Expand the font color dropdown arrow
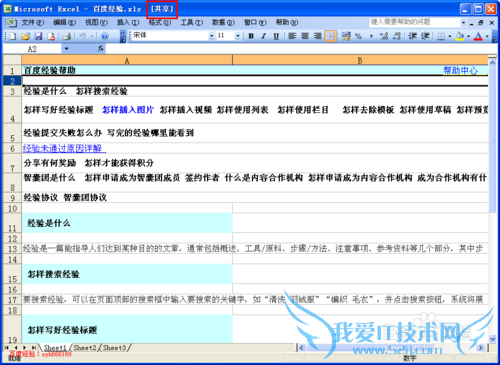This screenshot has height=365, width=500. pos(487,36)
